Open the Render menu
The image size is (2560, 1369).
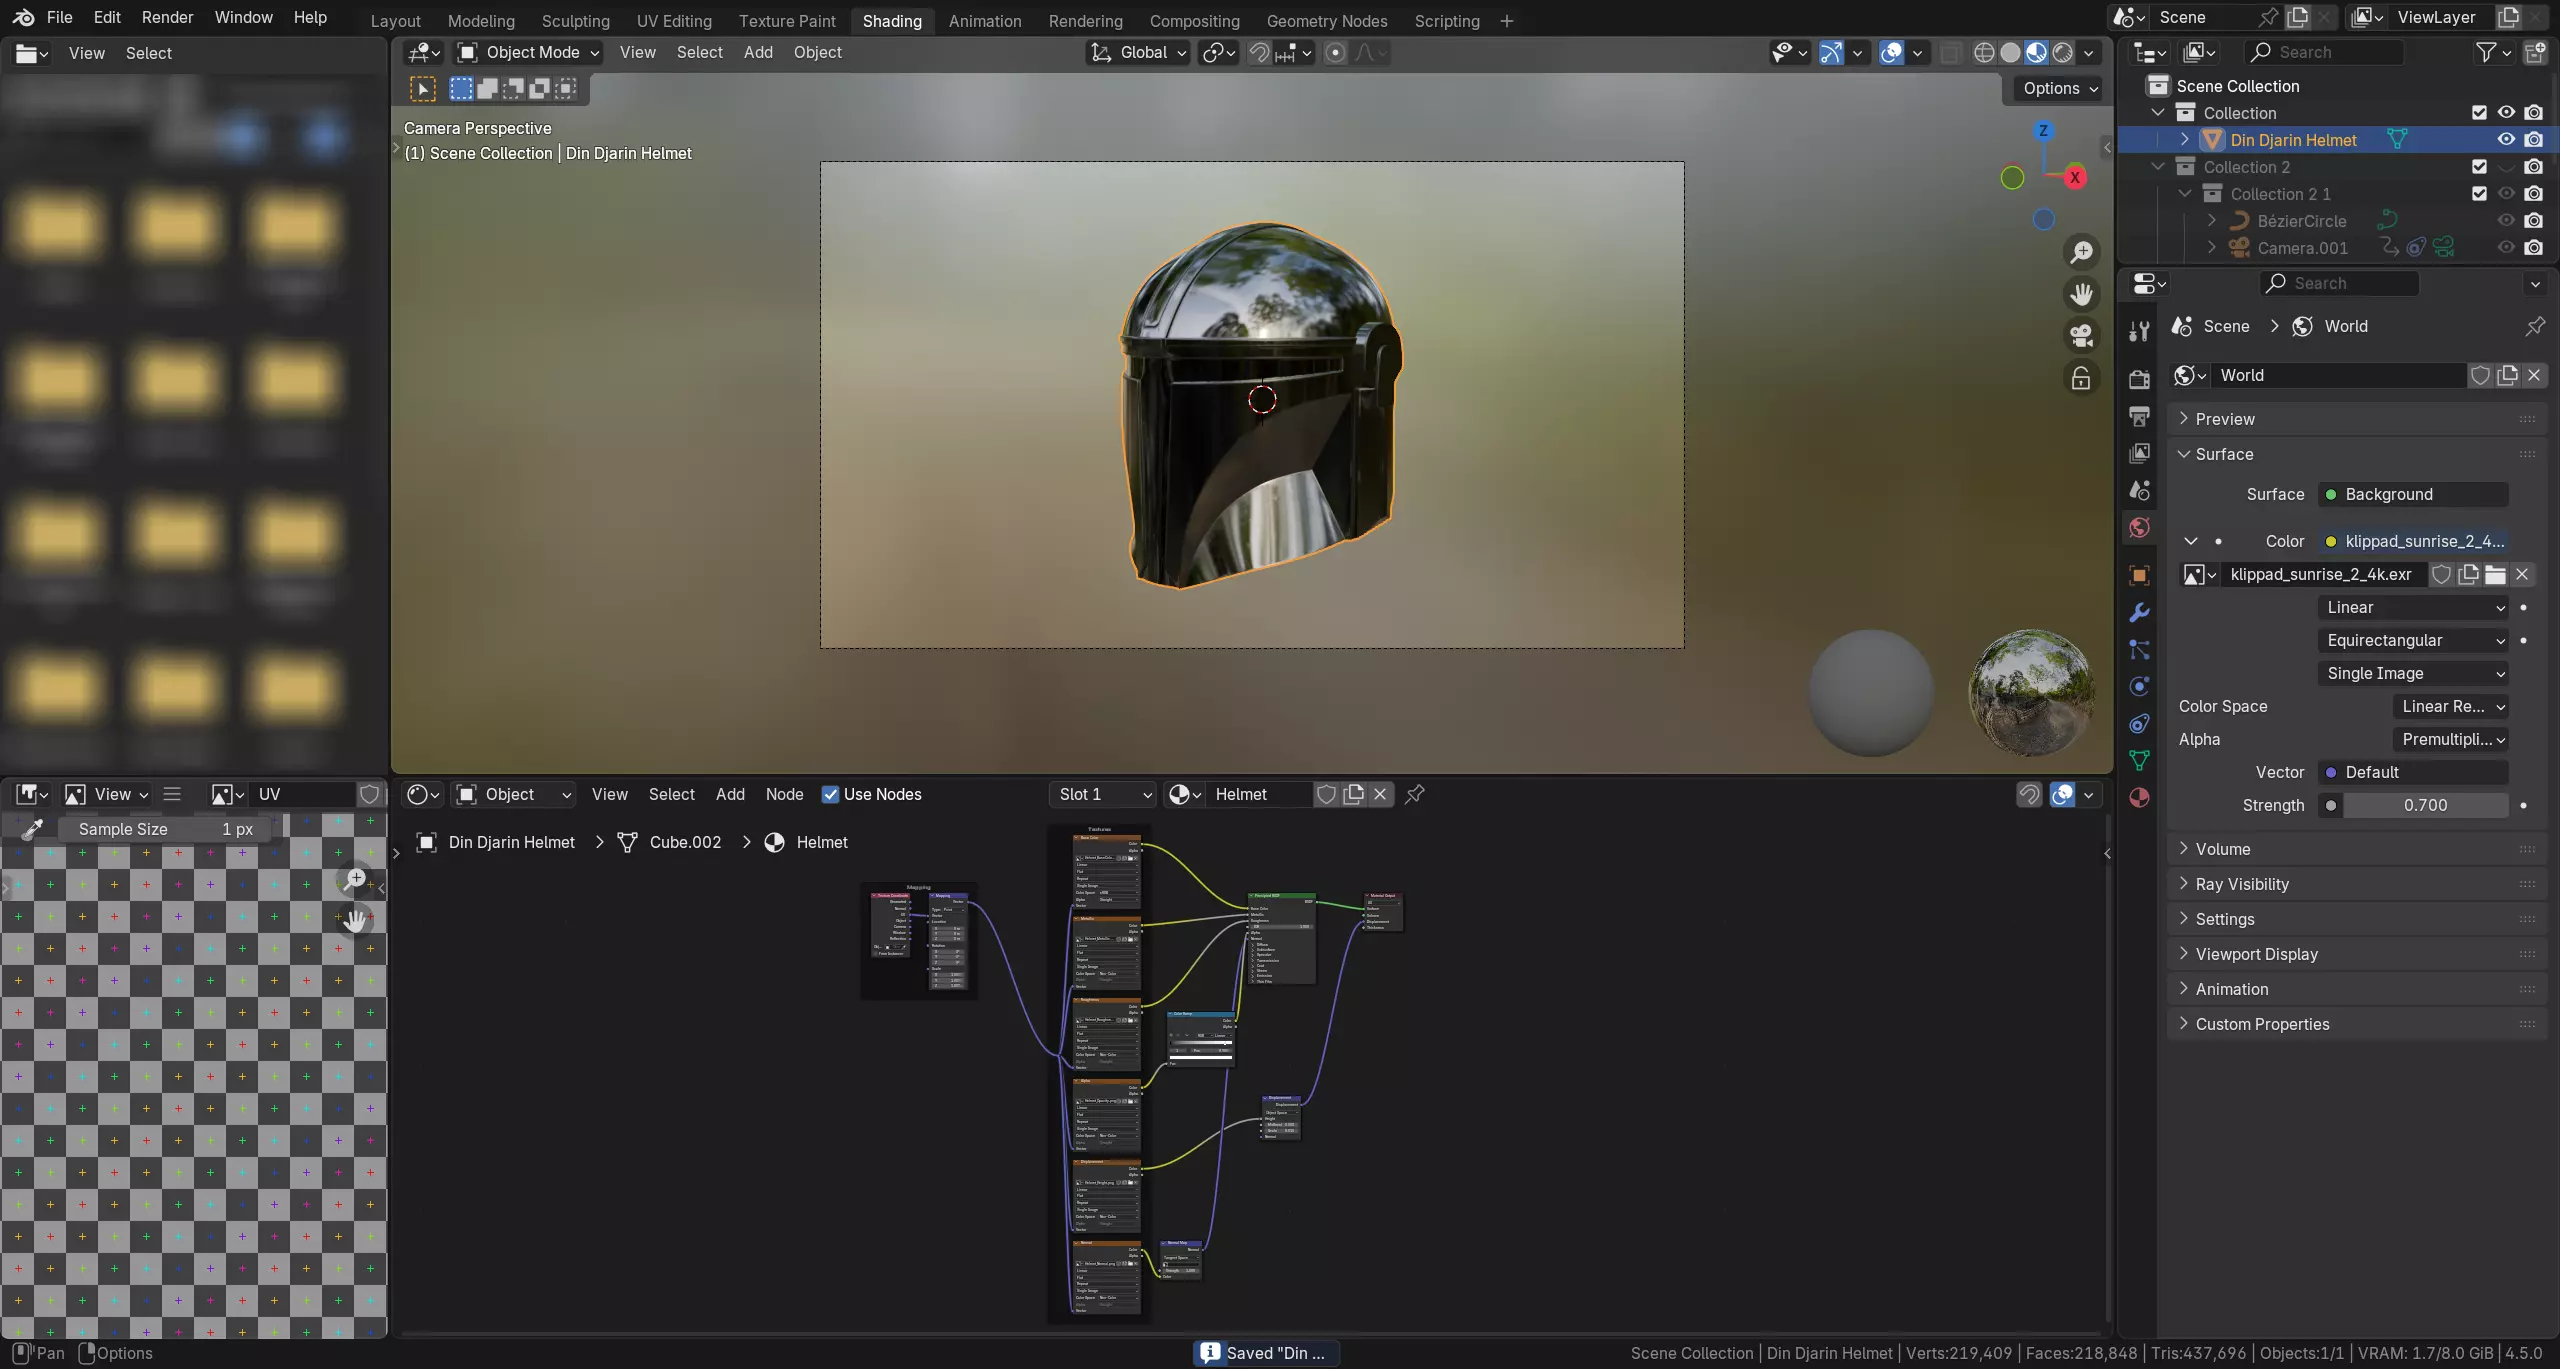167,17
